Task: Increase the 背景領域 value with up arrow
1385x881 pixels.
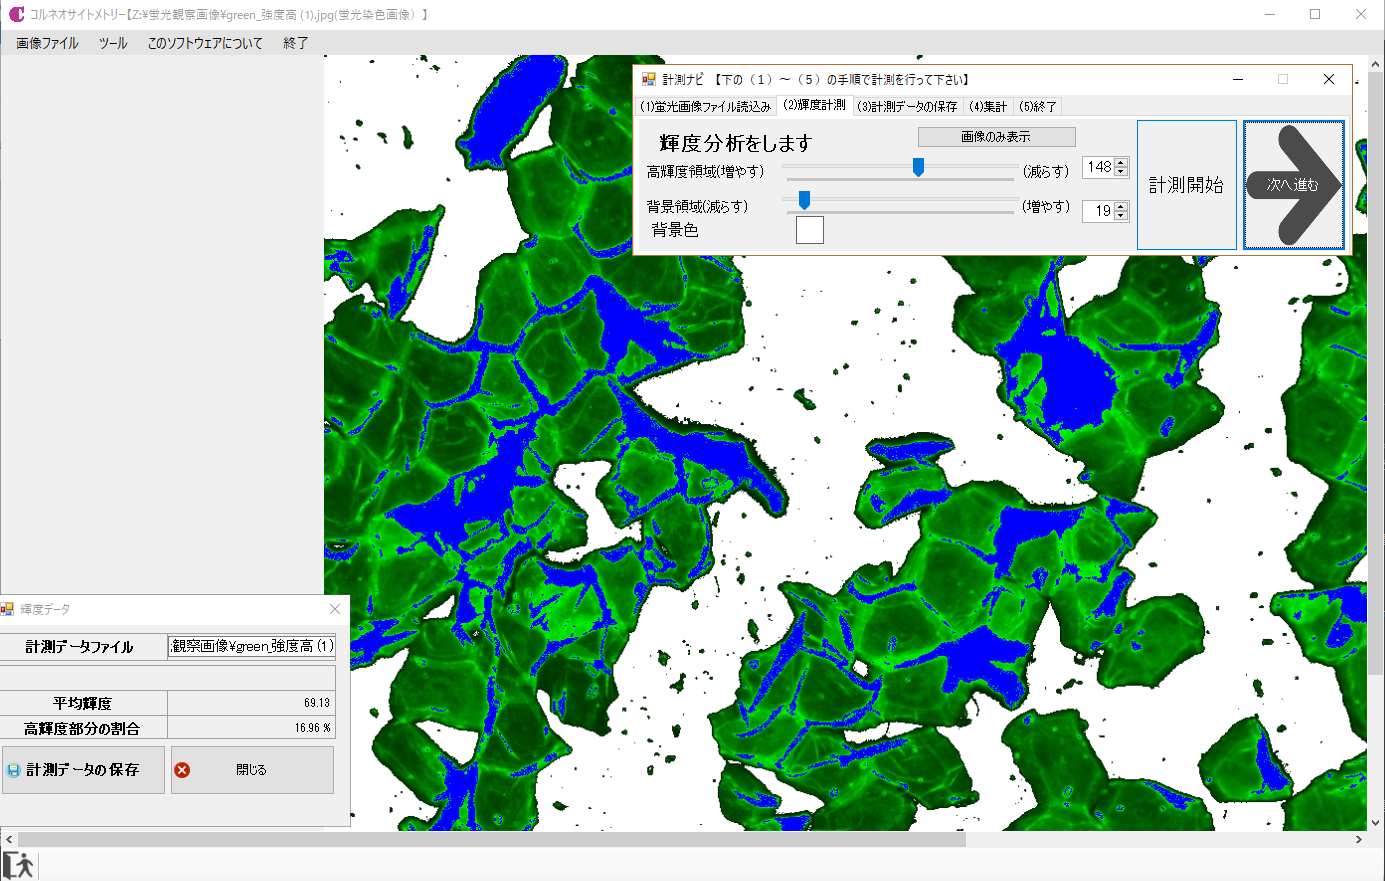Action: (1121, 206)
